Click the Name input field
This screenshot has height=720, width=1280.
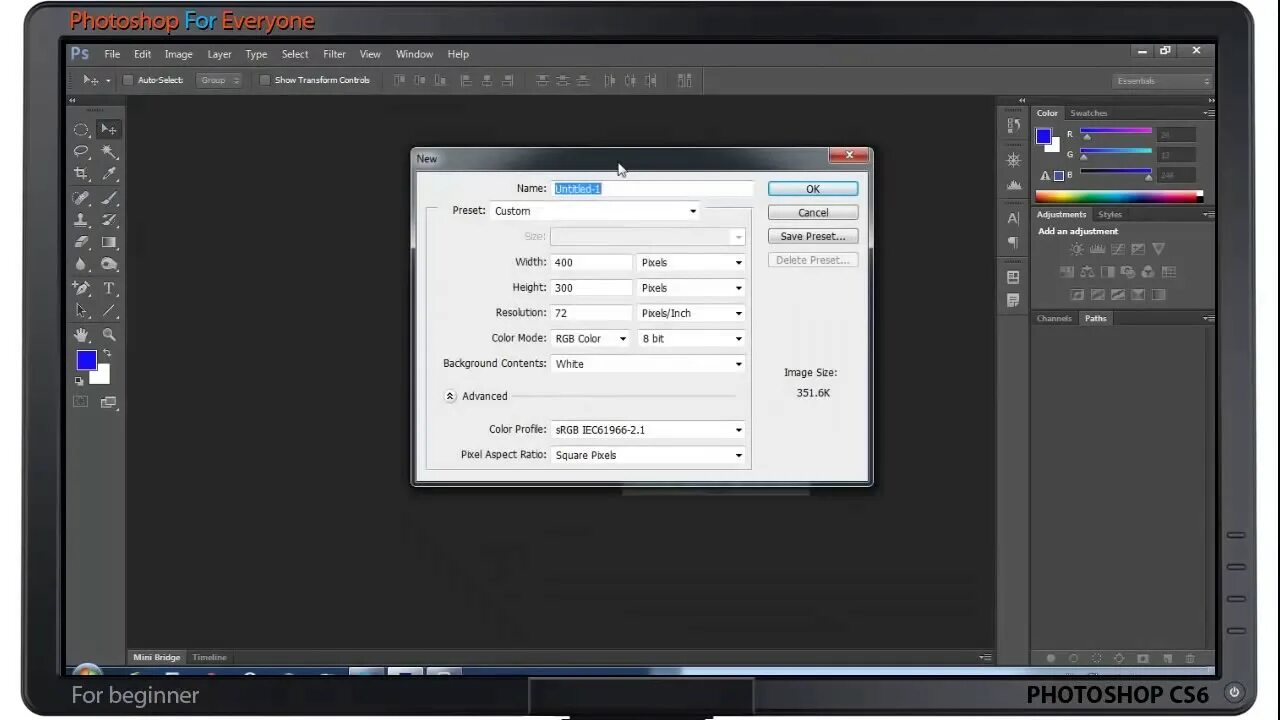[x=652, y=188]
